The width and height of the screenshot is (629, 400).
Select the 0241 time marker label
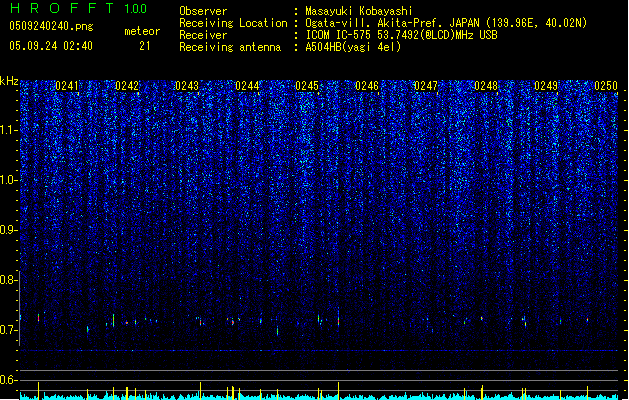67,86
